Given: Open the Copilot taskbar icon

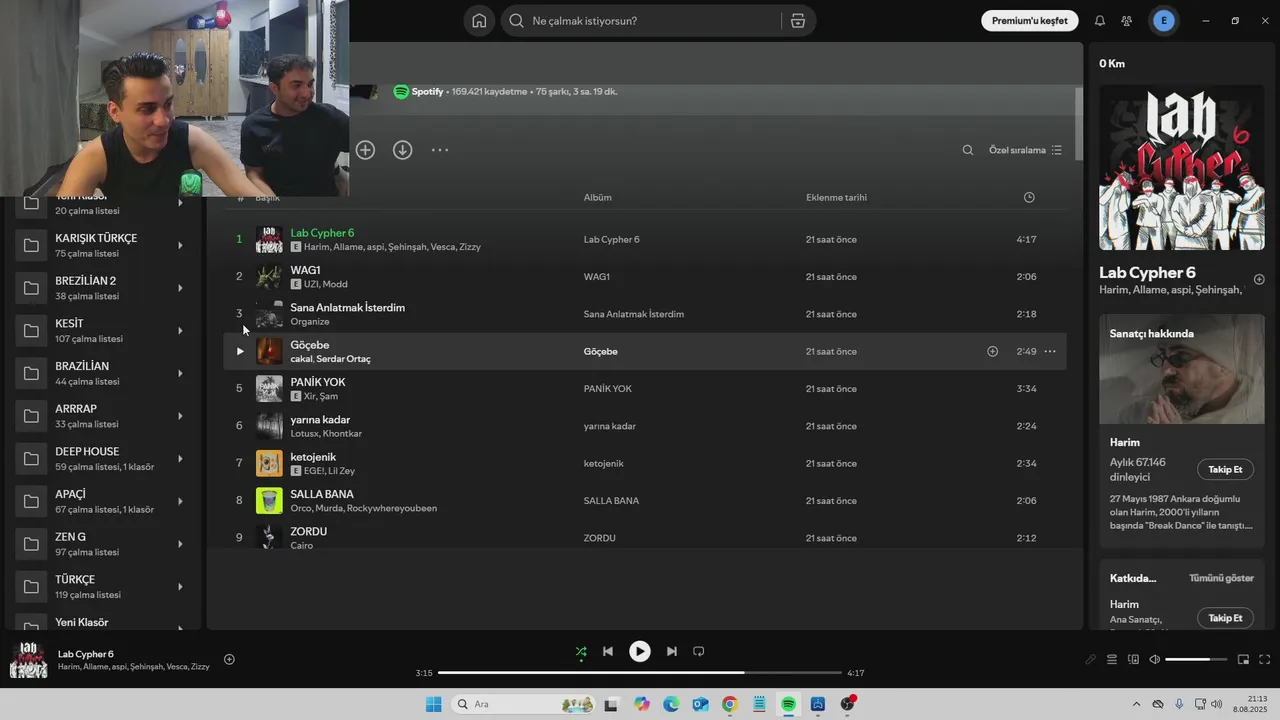Looking at the screenshot, I should coord(641,704).
